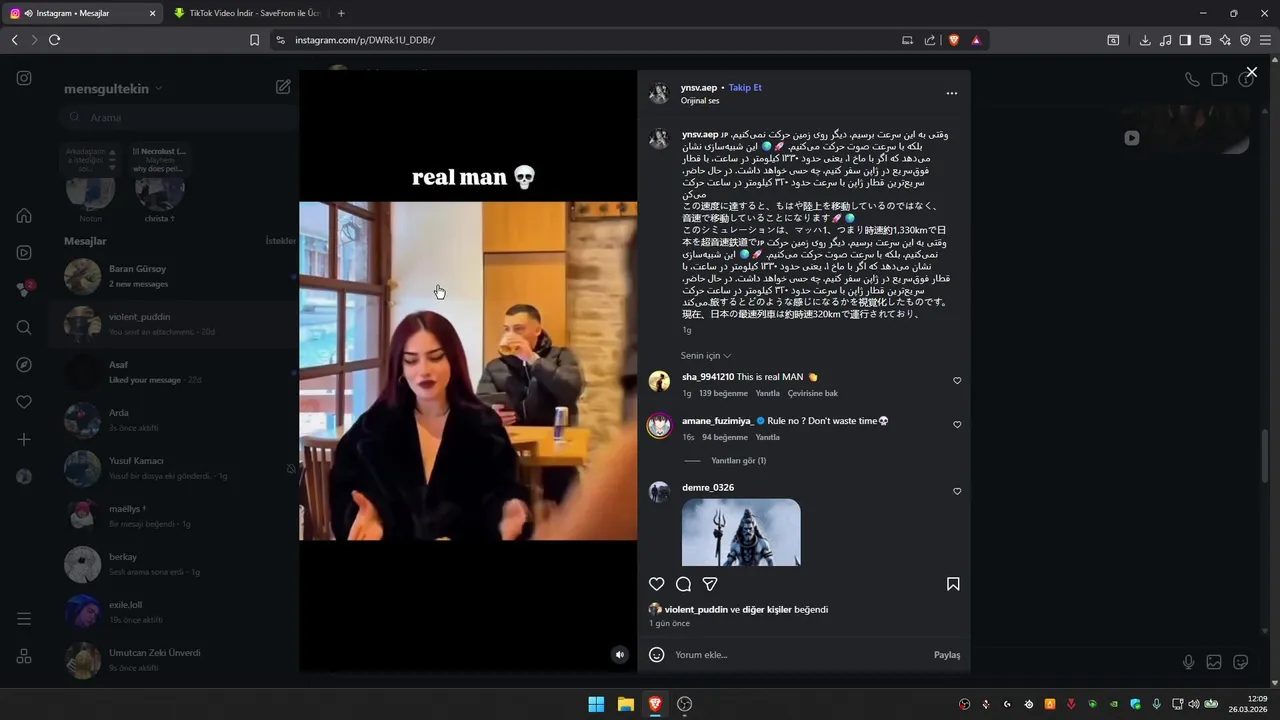Open Instagram home via the logo icon
Viewport: 1280px width, 720px height.
(x=24, y=78)
